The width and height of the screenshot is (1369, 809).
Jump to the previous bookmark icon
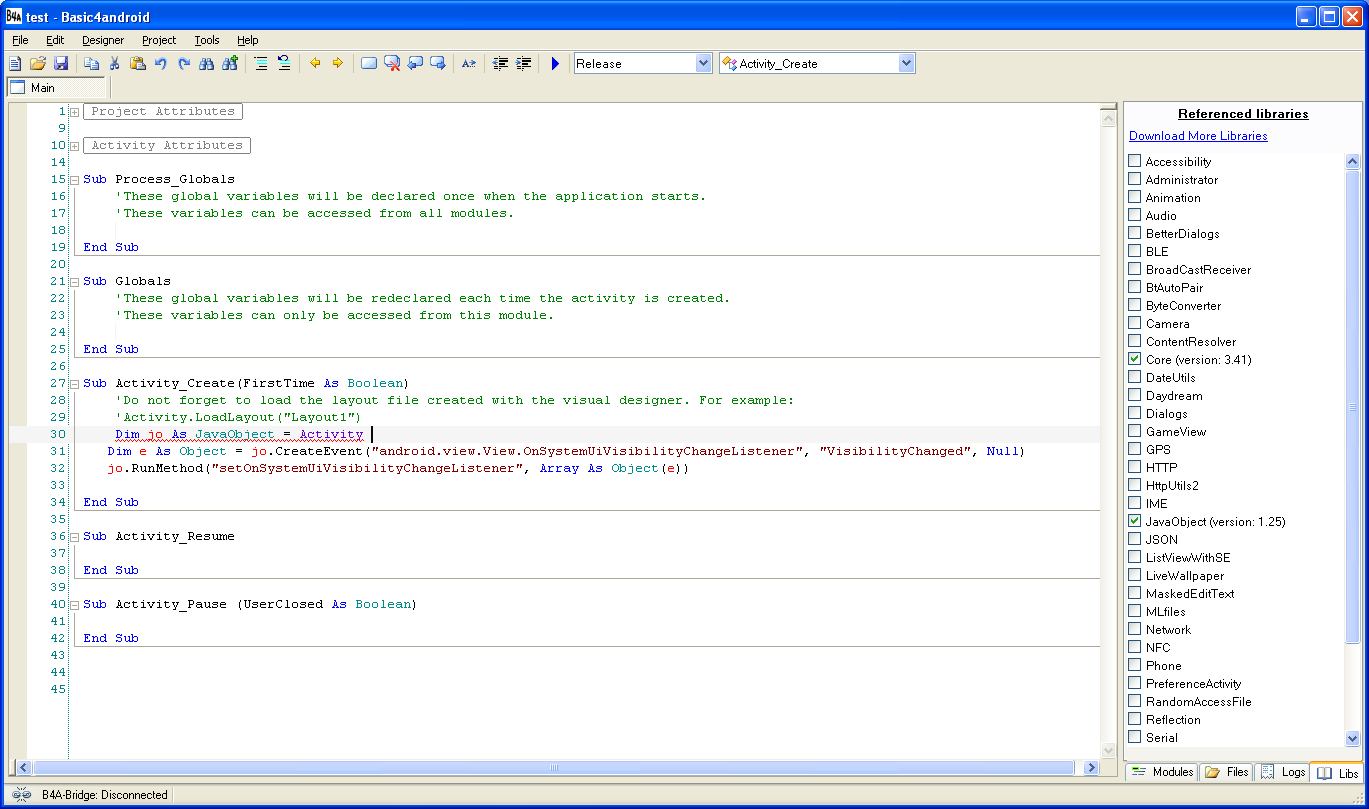tap(415, 63)
